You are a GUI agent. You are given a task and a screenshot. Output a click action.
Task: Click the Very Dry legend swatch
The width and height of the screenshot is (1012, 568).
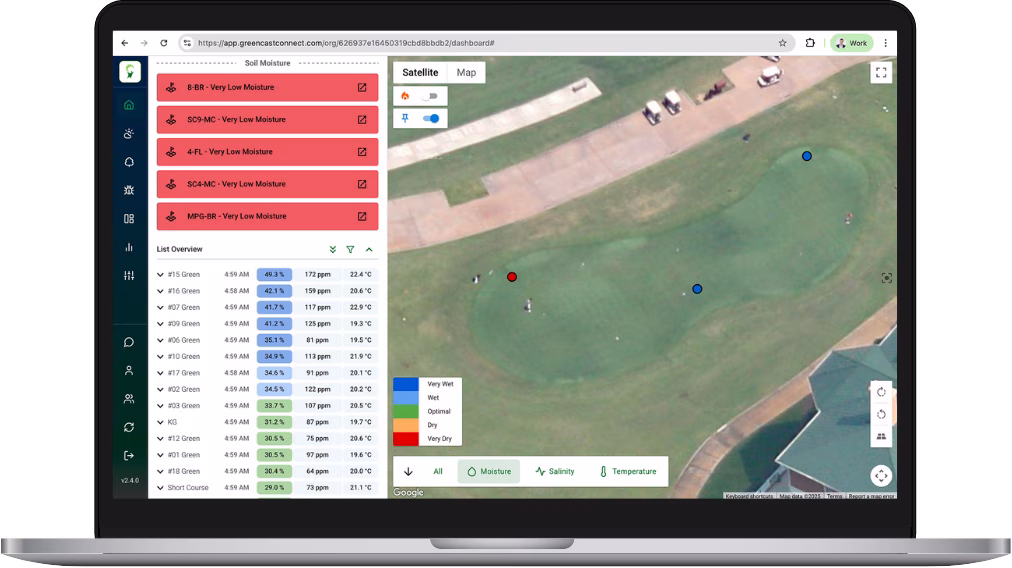pyautogui.click(x=406, y=439)
